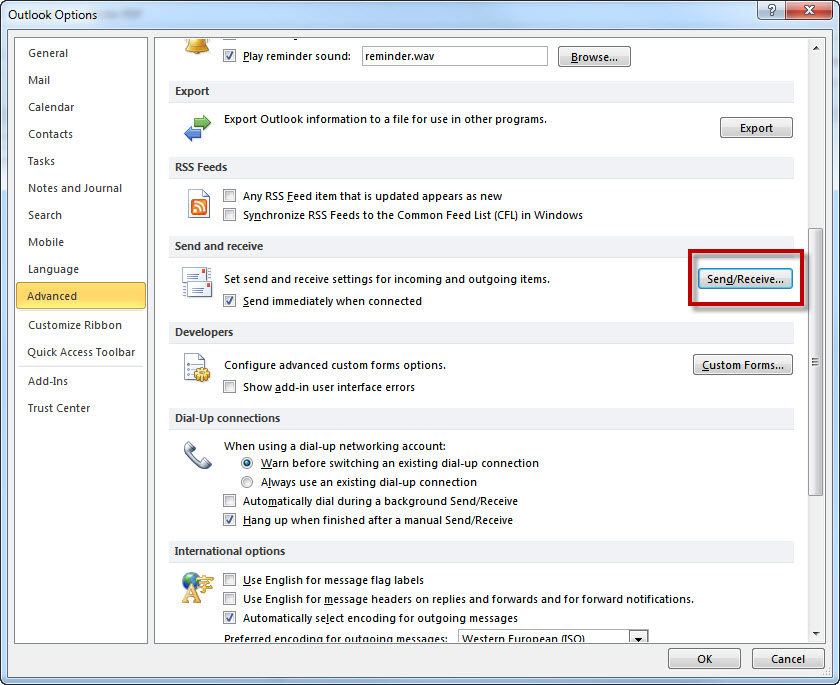This screenshot has width=840, height=685.
Task: Click the Developers custom forms icon
Action: click(197, 367)
